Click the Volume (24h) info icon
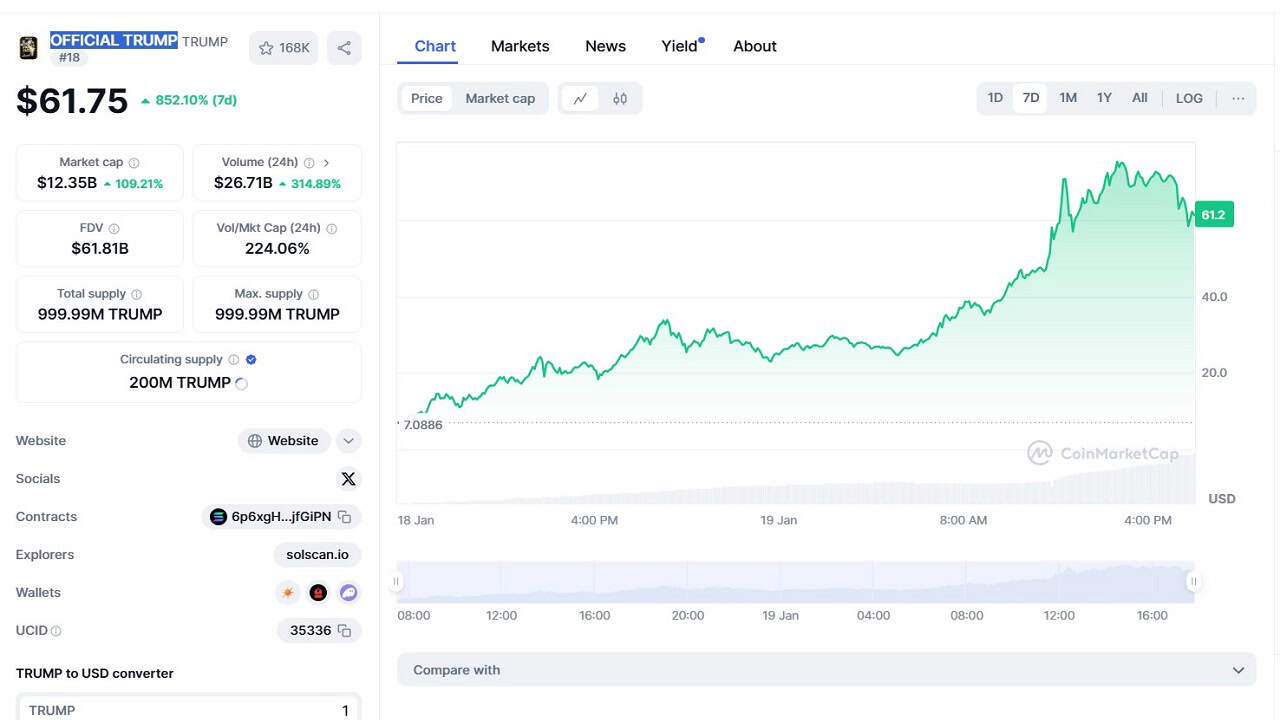The width and height of the screenshot is (1280, 720). pyautogui.click(x=309, y=162)
